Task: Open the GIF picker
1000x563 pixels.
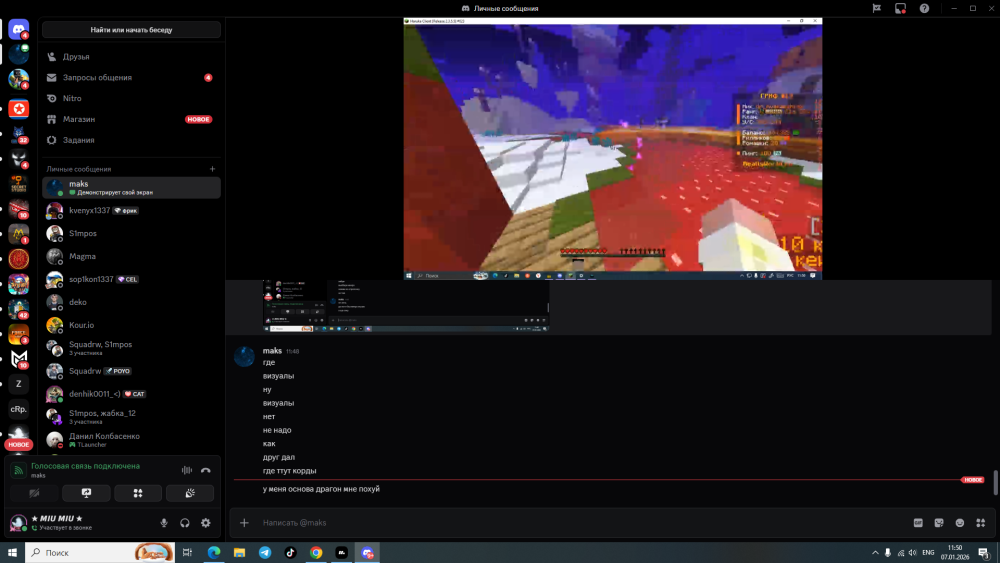Action: click(918, 523)
